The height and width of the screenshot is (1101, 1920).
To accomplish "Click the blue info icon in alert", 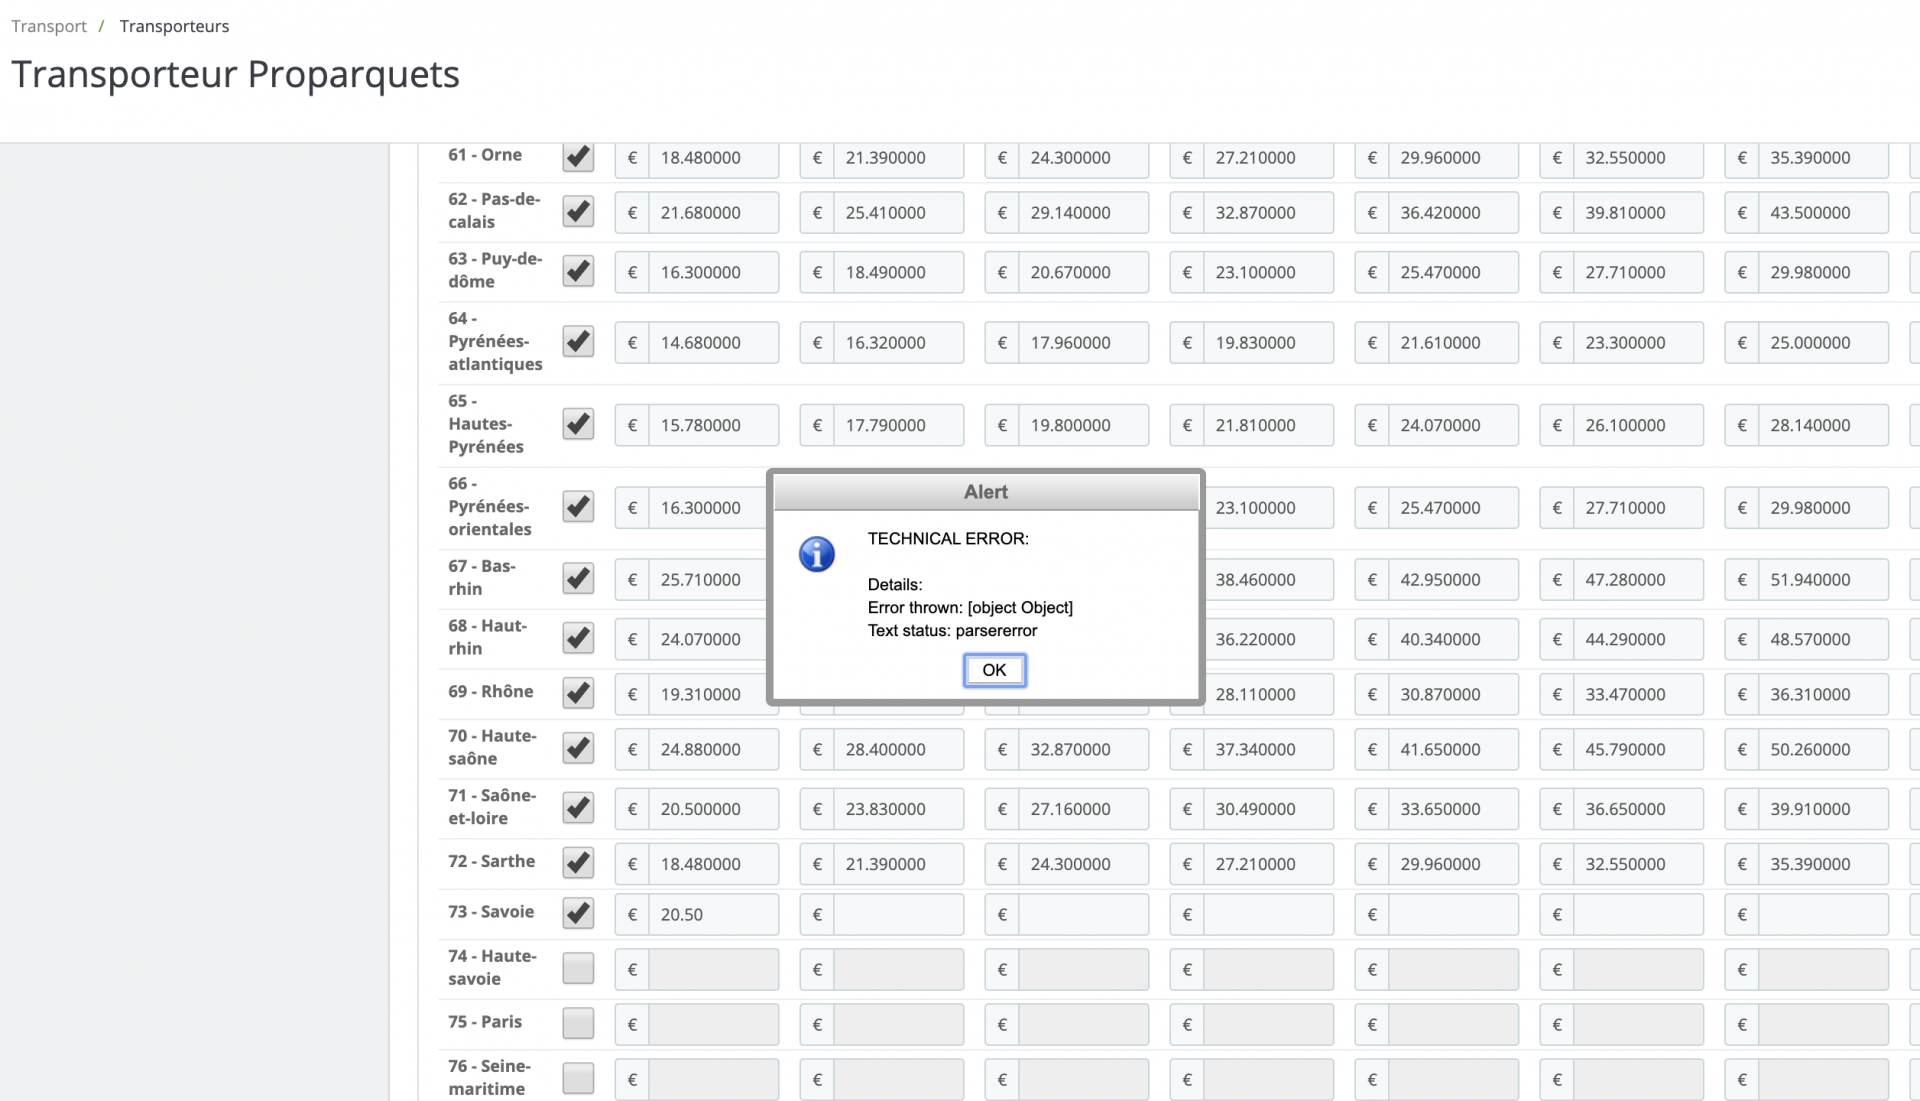I will (x=817, y=554).
